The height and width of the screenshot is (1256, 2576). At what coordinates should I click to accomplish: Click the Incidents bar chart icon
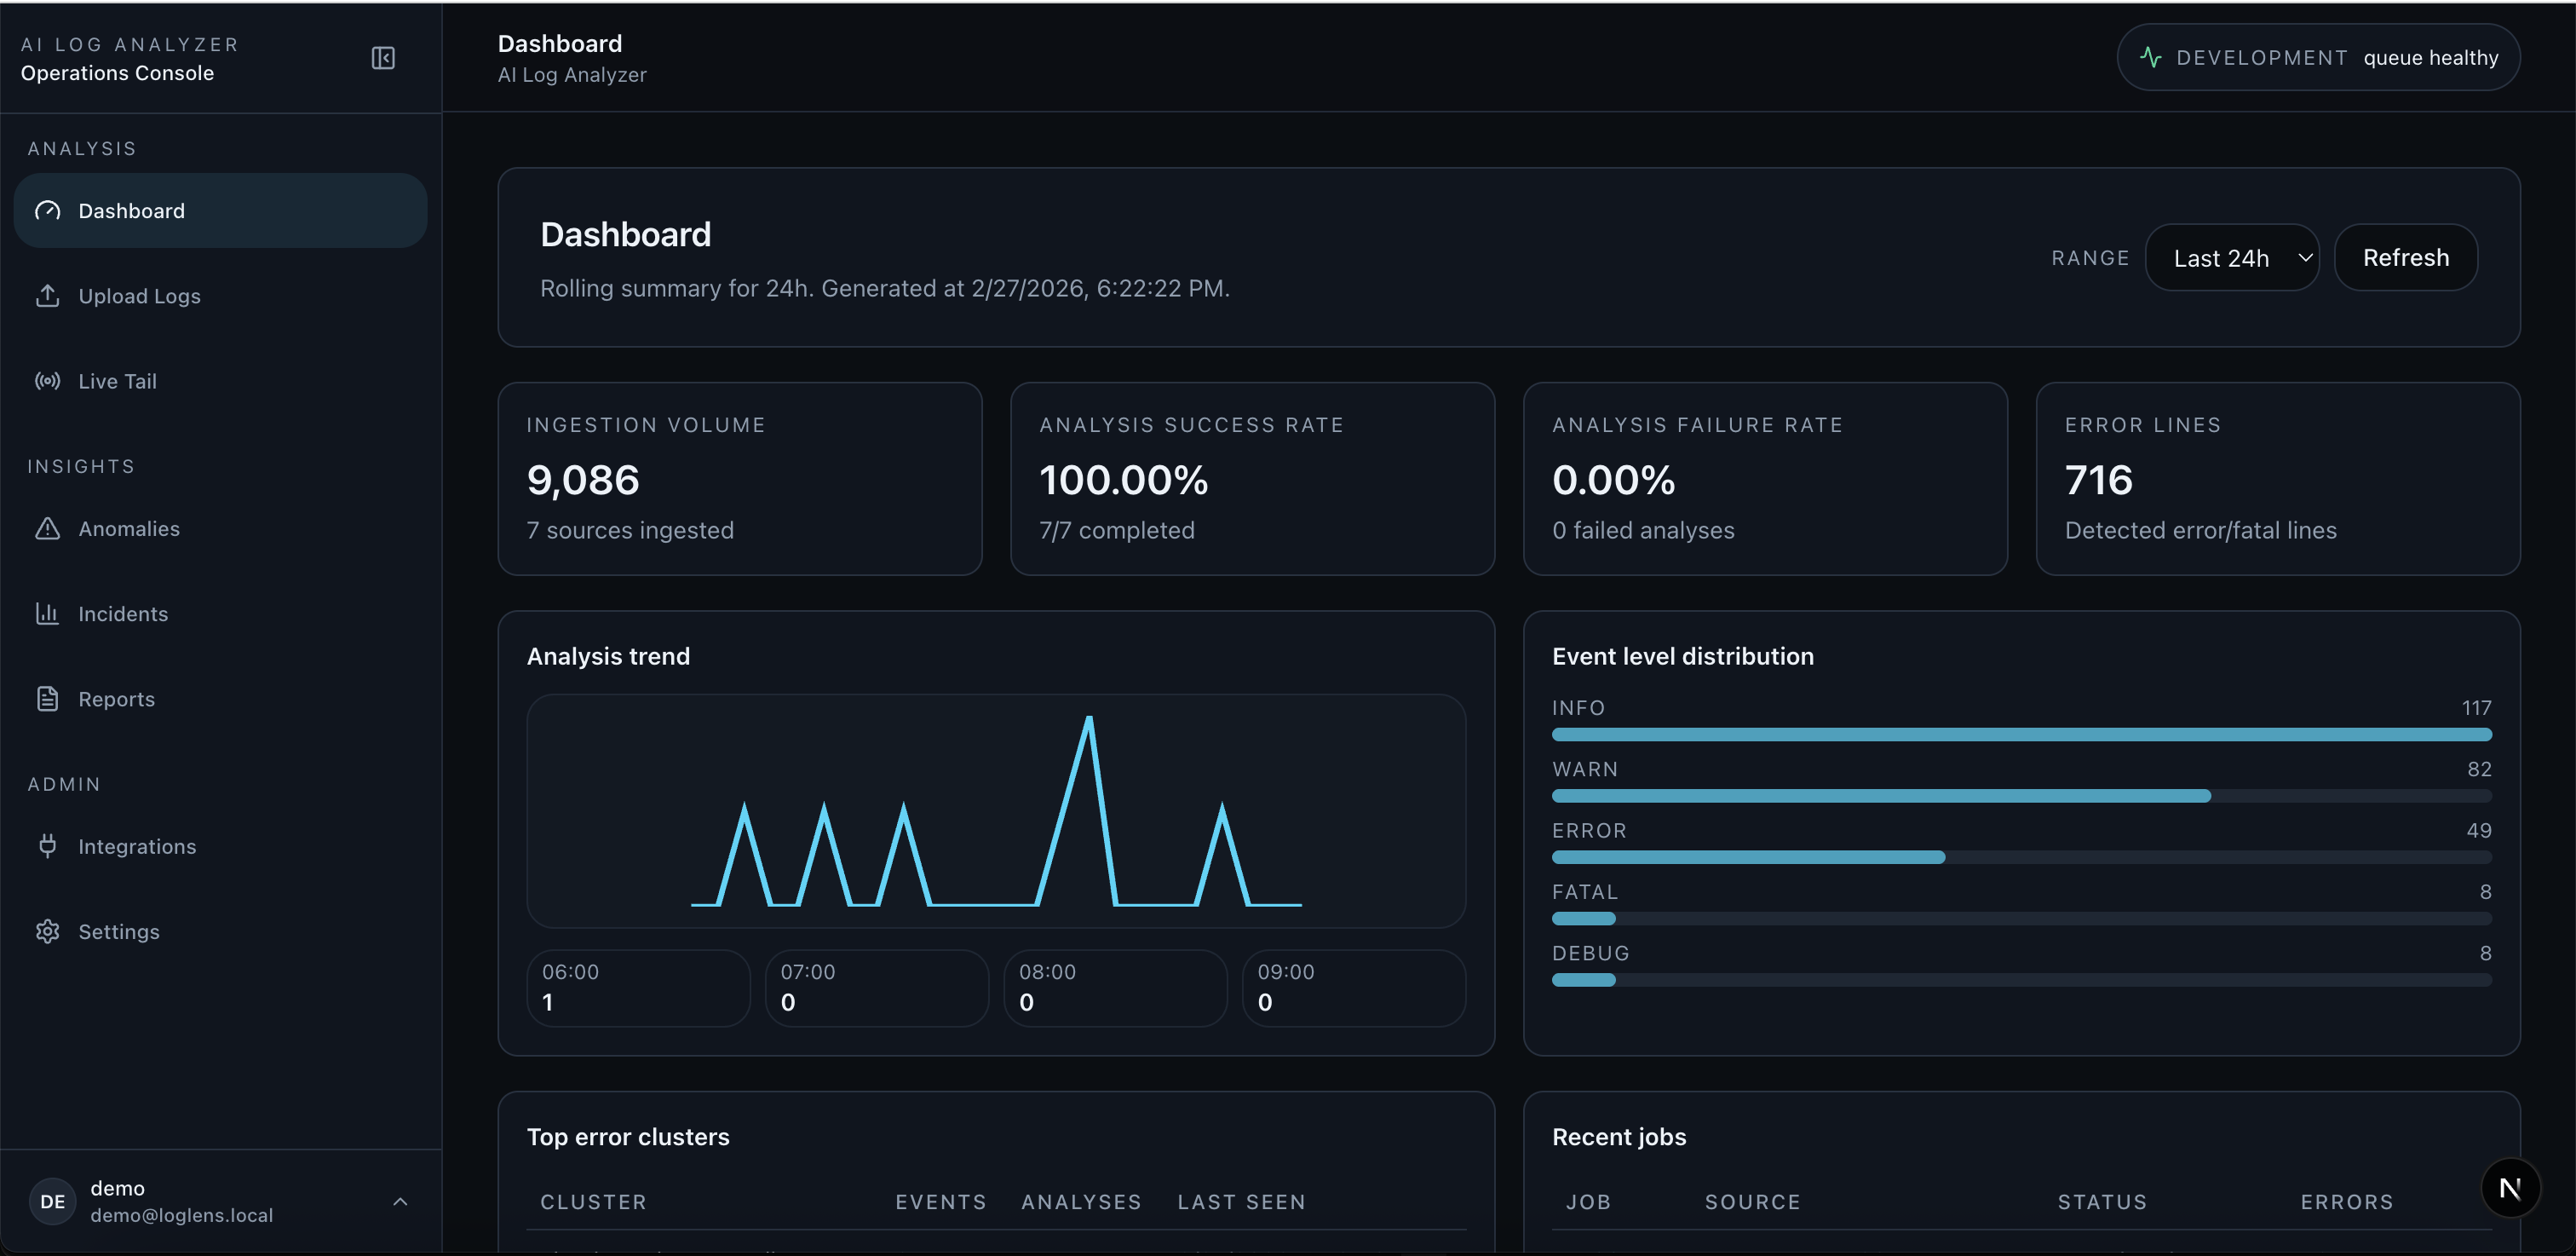[x=48, y=613]
